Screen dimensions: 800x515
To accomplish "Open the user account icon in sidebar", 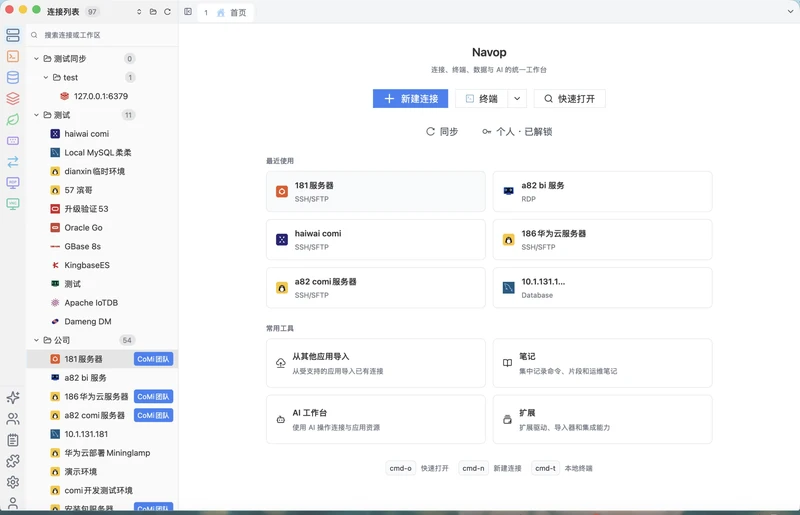I will pos(13,503).
